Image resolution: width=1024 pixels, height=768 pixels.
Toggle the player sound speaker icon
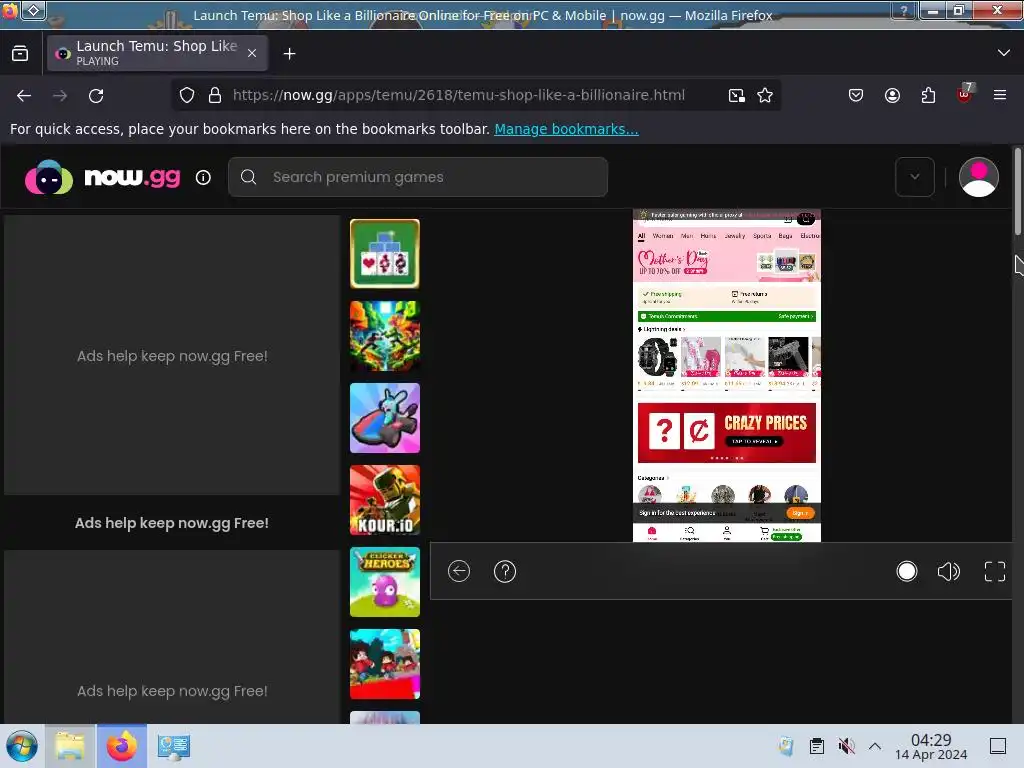click(x=949, y=571)
